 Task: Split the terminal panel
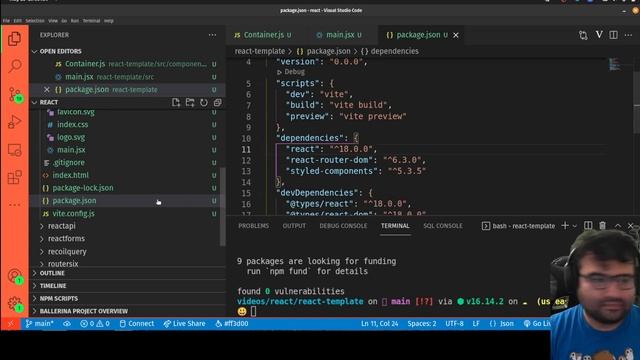pyautogui.click(x=588, y=225)
